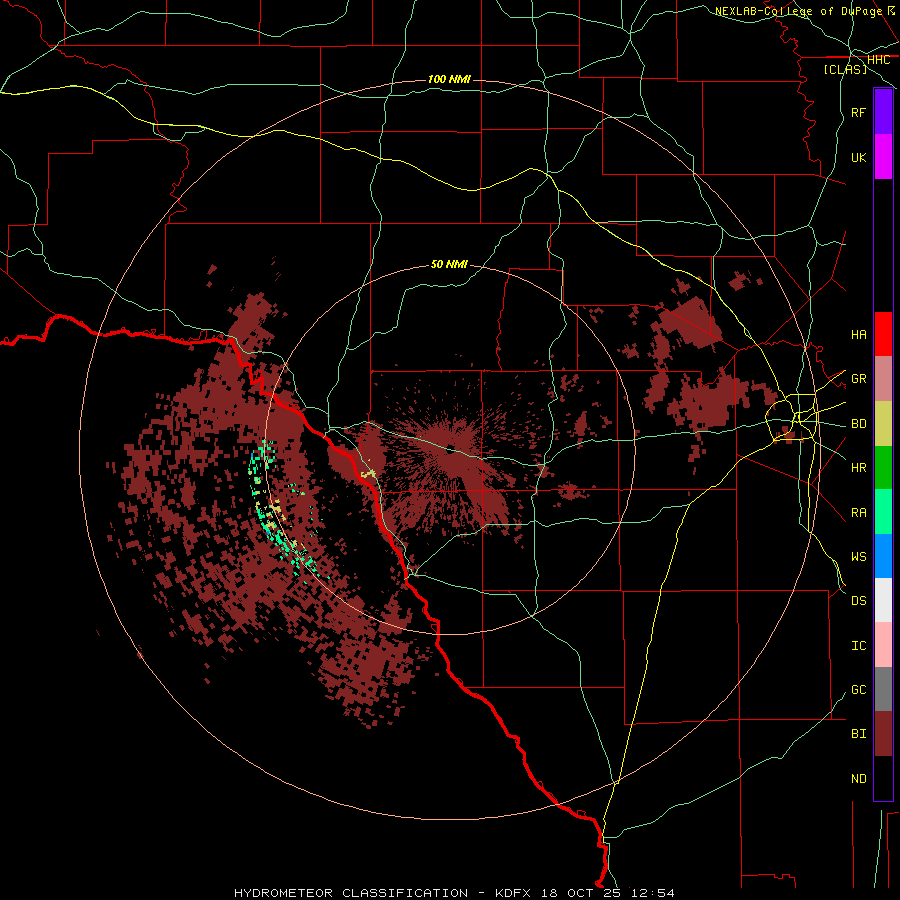Screen dimensions: 900x900
Task: Click the light green RA swatch
Action: click(x=883, y=512)
